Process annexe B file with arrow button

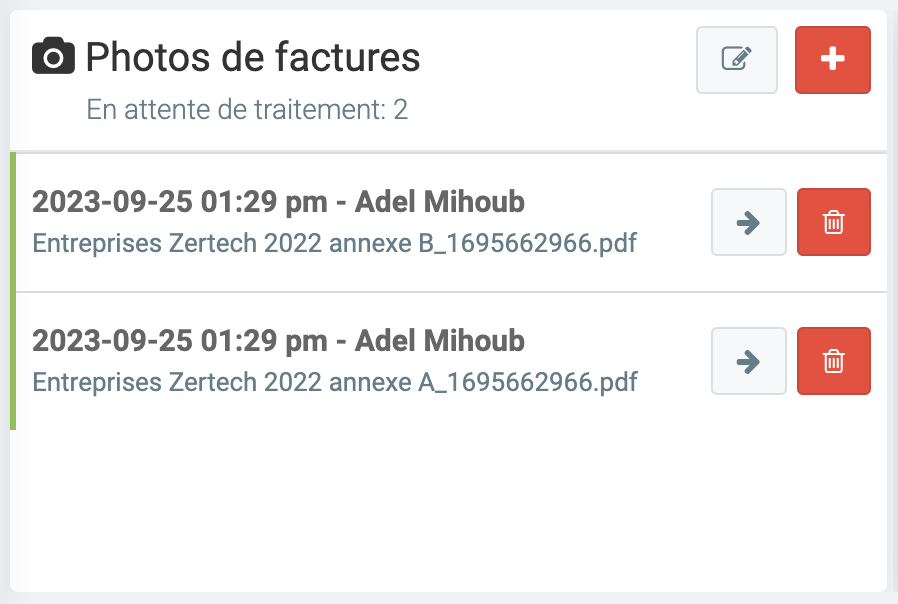click(x=748, y=222)
